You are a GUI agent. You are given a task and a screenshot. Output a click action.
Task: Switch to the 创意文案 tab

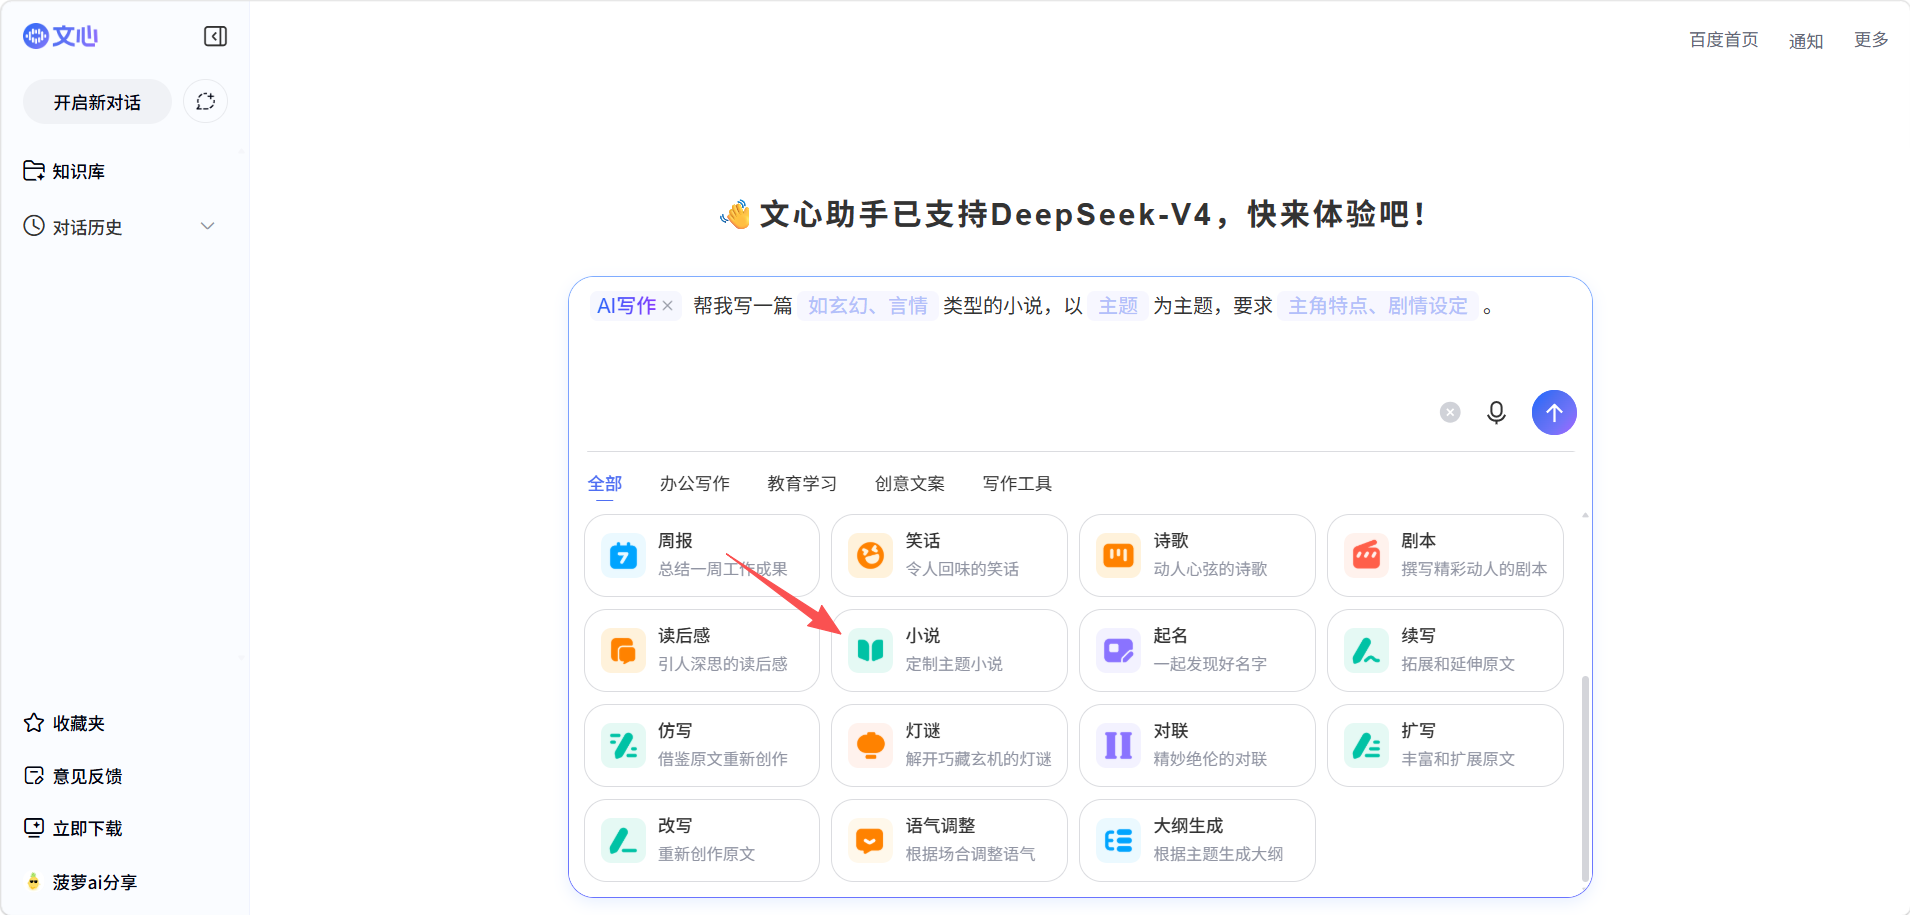[x=910, y=484]
